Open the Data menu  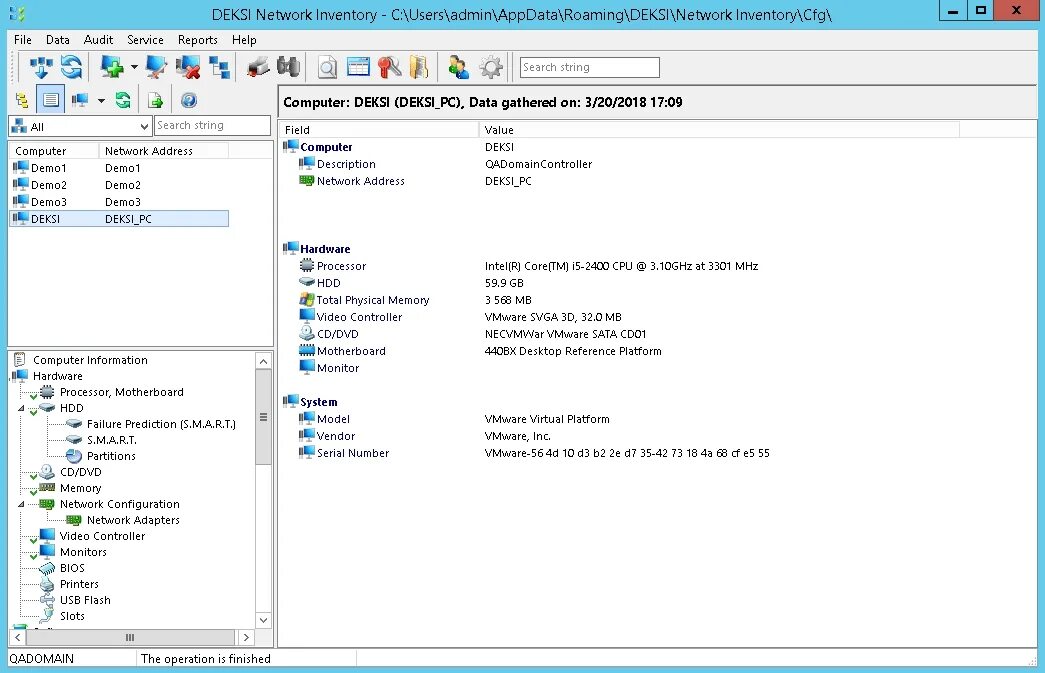[57, 40]
